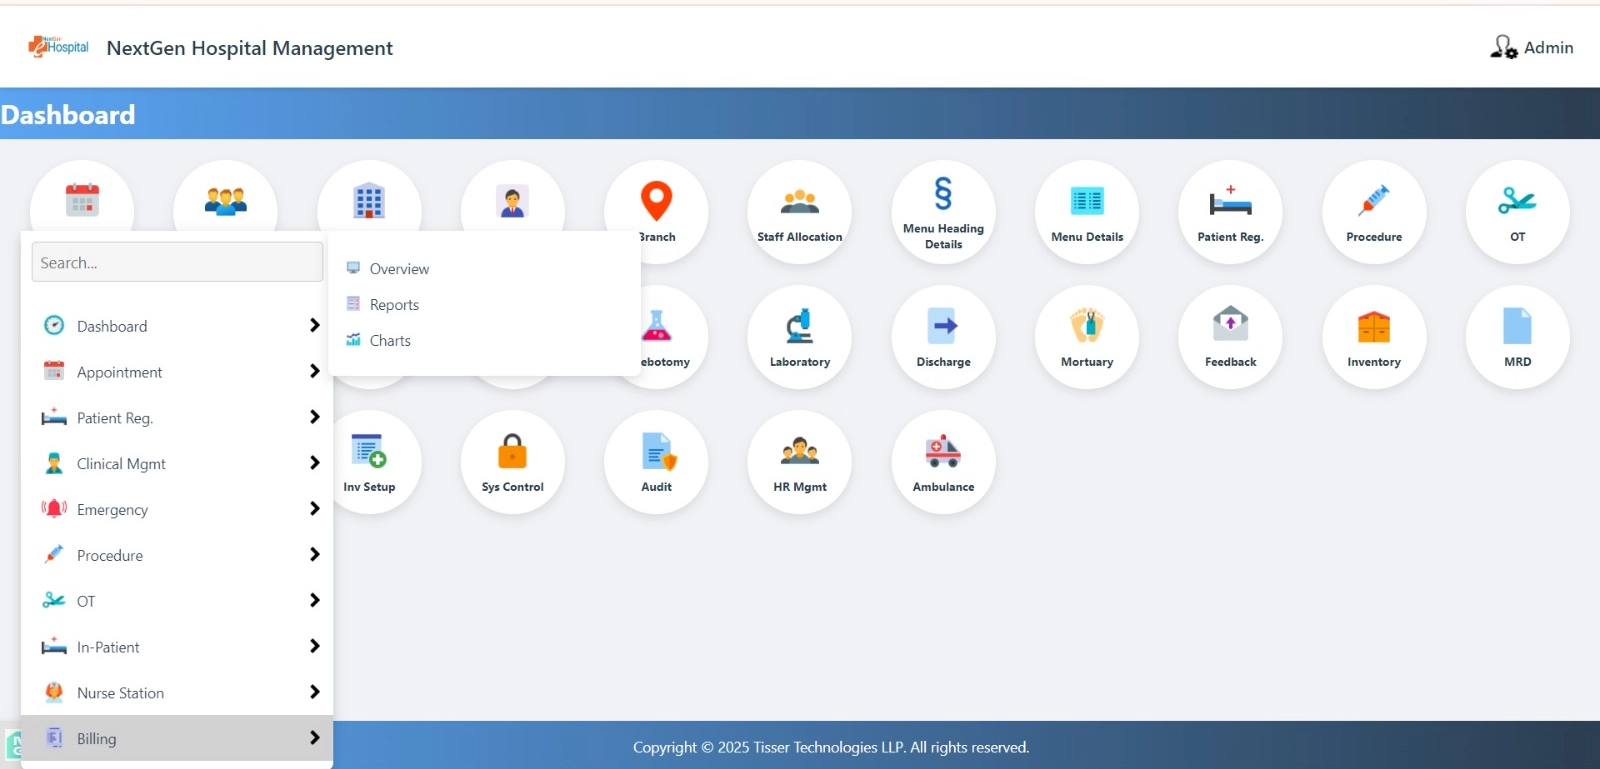Select the Dashboard sidebar item
This screenshot has width=1600, height=769.
[x=177, y=326]
